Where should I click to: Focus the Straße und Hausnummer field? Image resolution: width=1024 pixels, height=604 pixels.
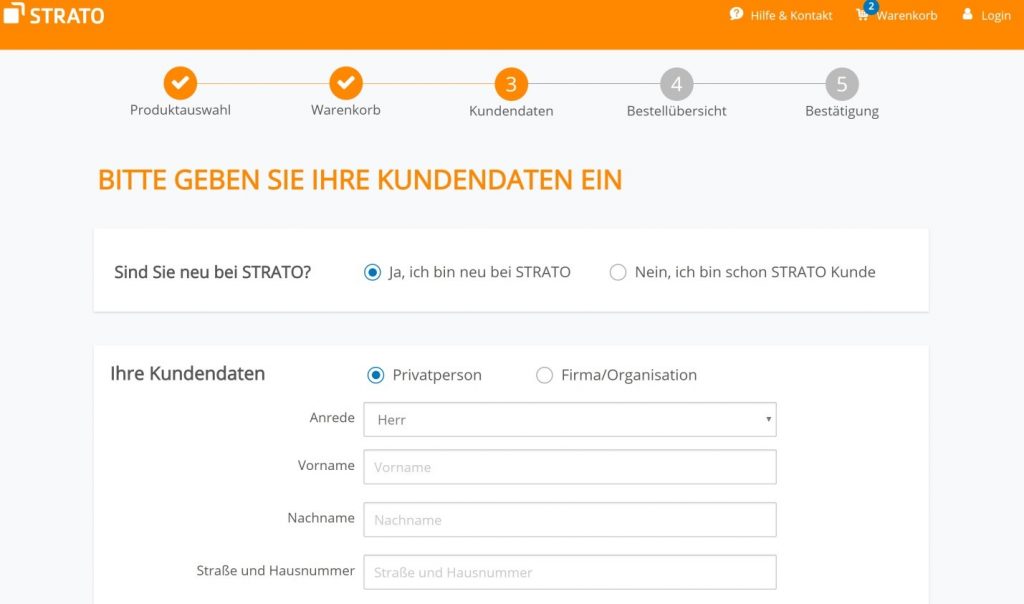[x=569, y=572]
